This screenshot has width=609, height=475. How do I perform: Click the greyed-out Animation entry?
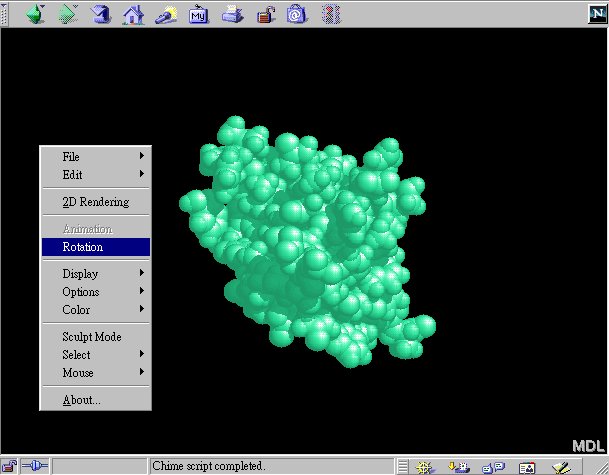[96, 229]
